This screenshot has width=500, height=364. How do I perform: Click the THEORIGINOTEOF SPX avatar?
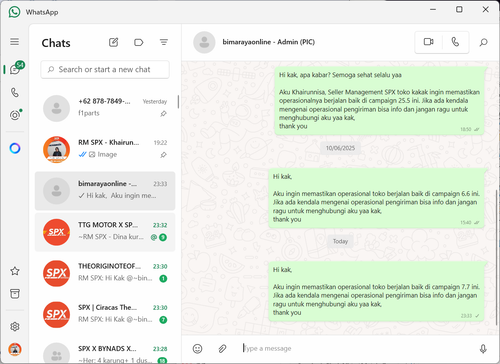56,274
